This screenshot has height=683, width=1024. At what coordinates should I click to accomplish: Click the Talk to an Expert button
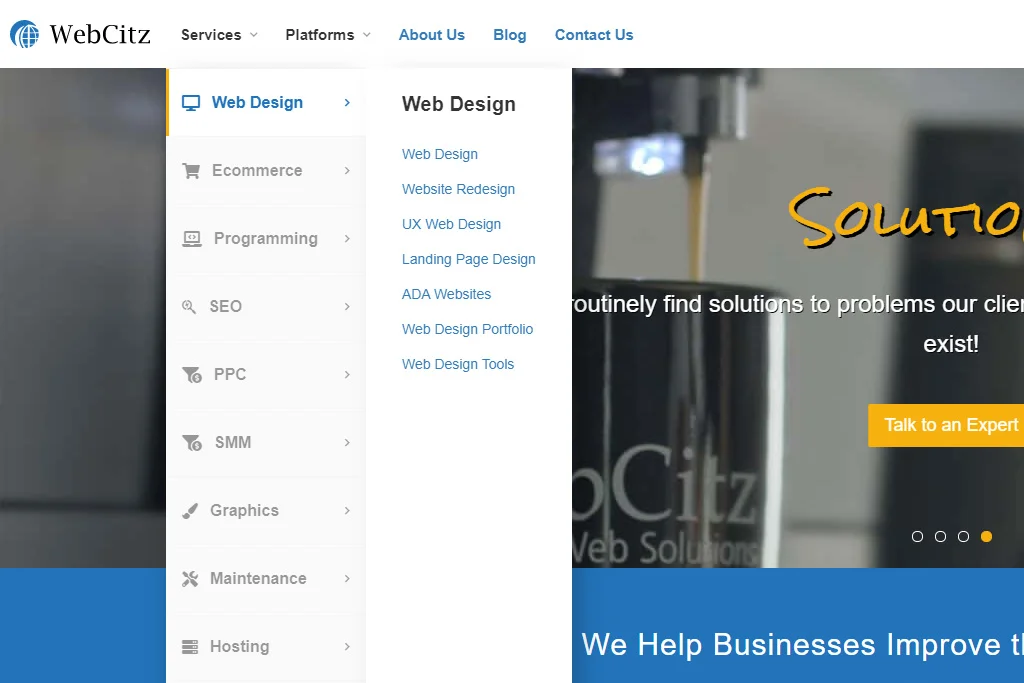coord(946,425)
